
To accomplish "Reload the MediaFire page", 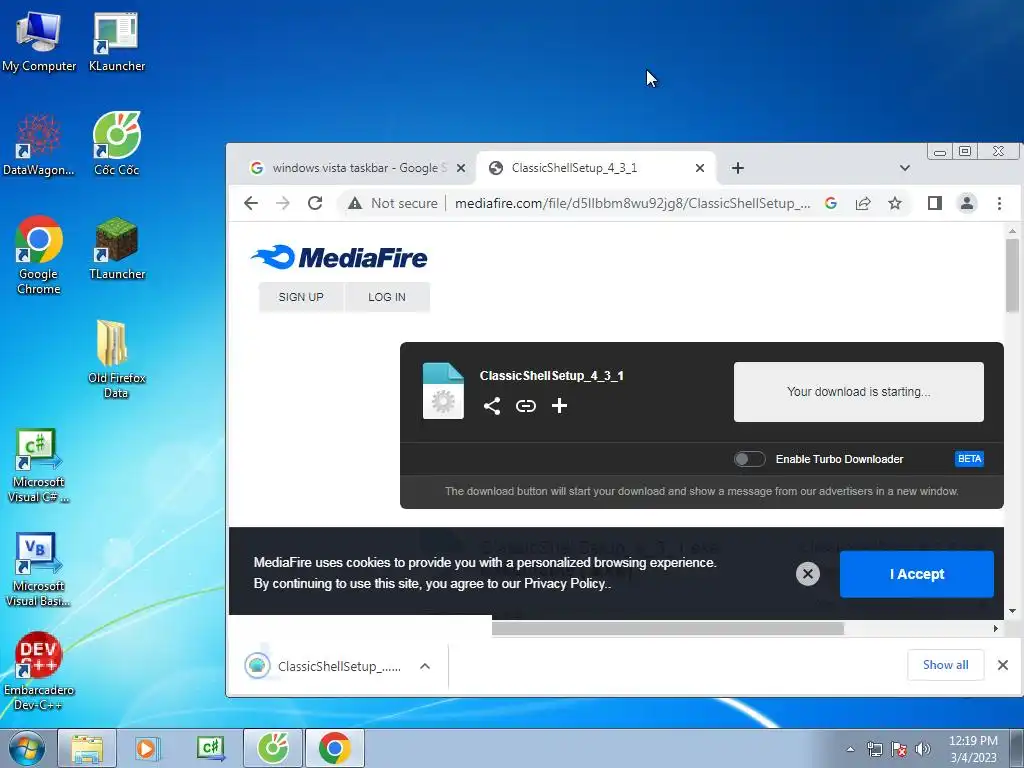I will (x=315, y=203).
